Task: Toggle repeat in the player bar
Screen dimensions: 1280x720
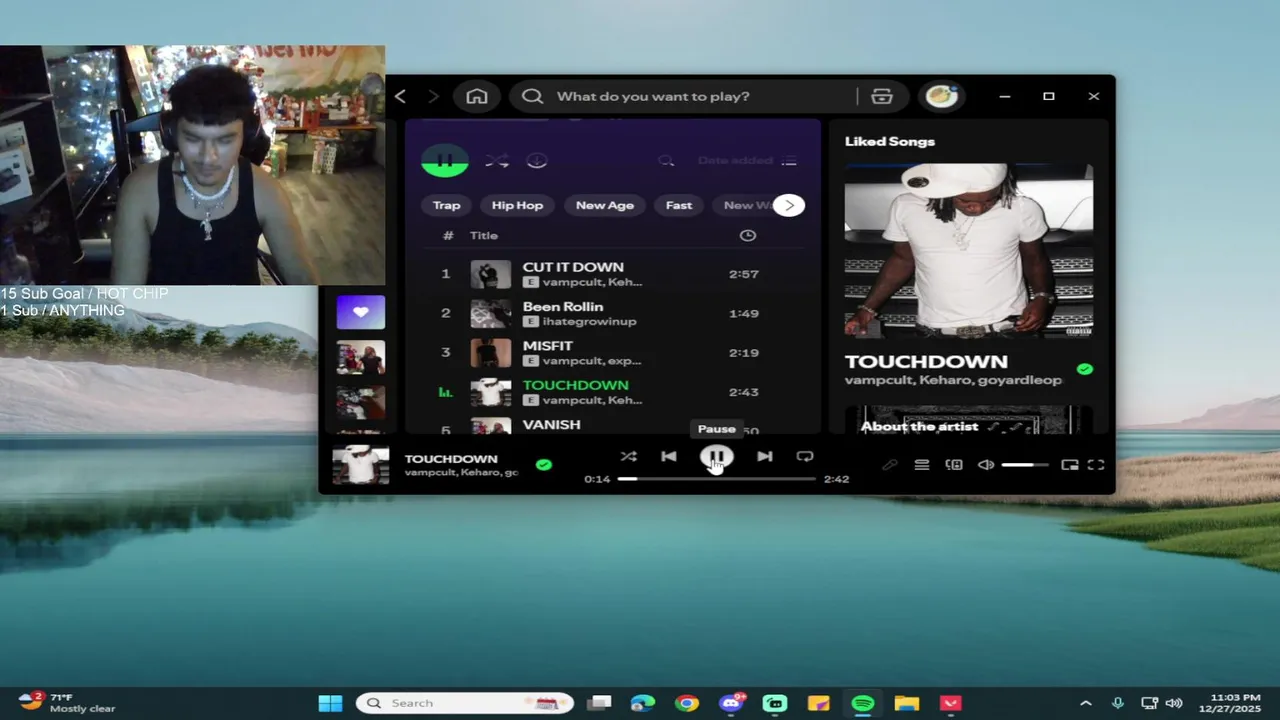Action: tap(805, 456)
